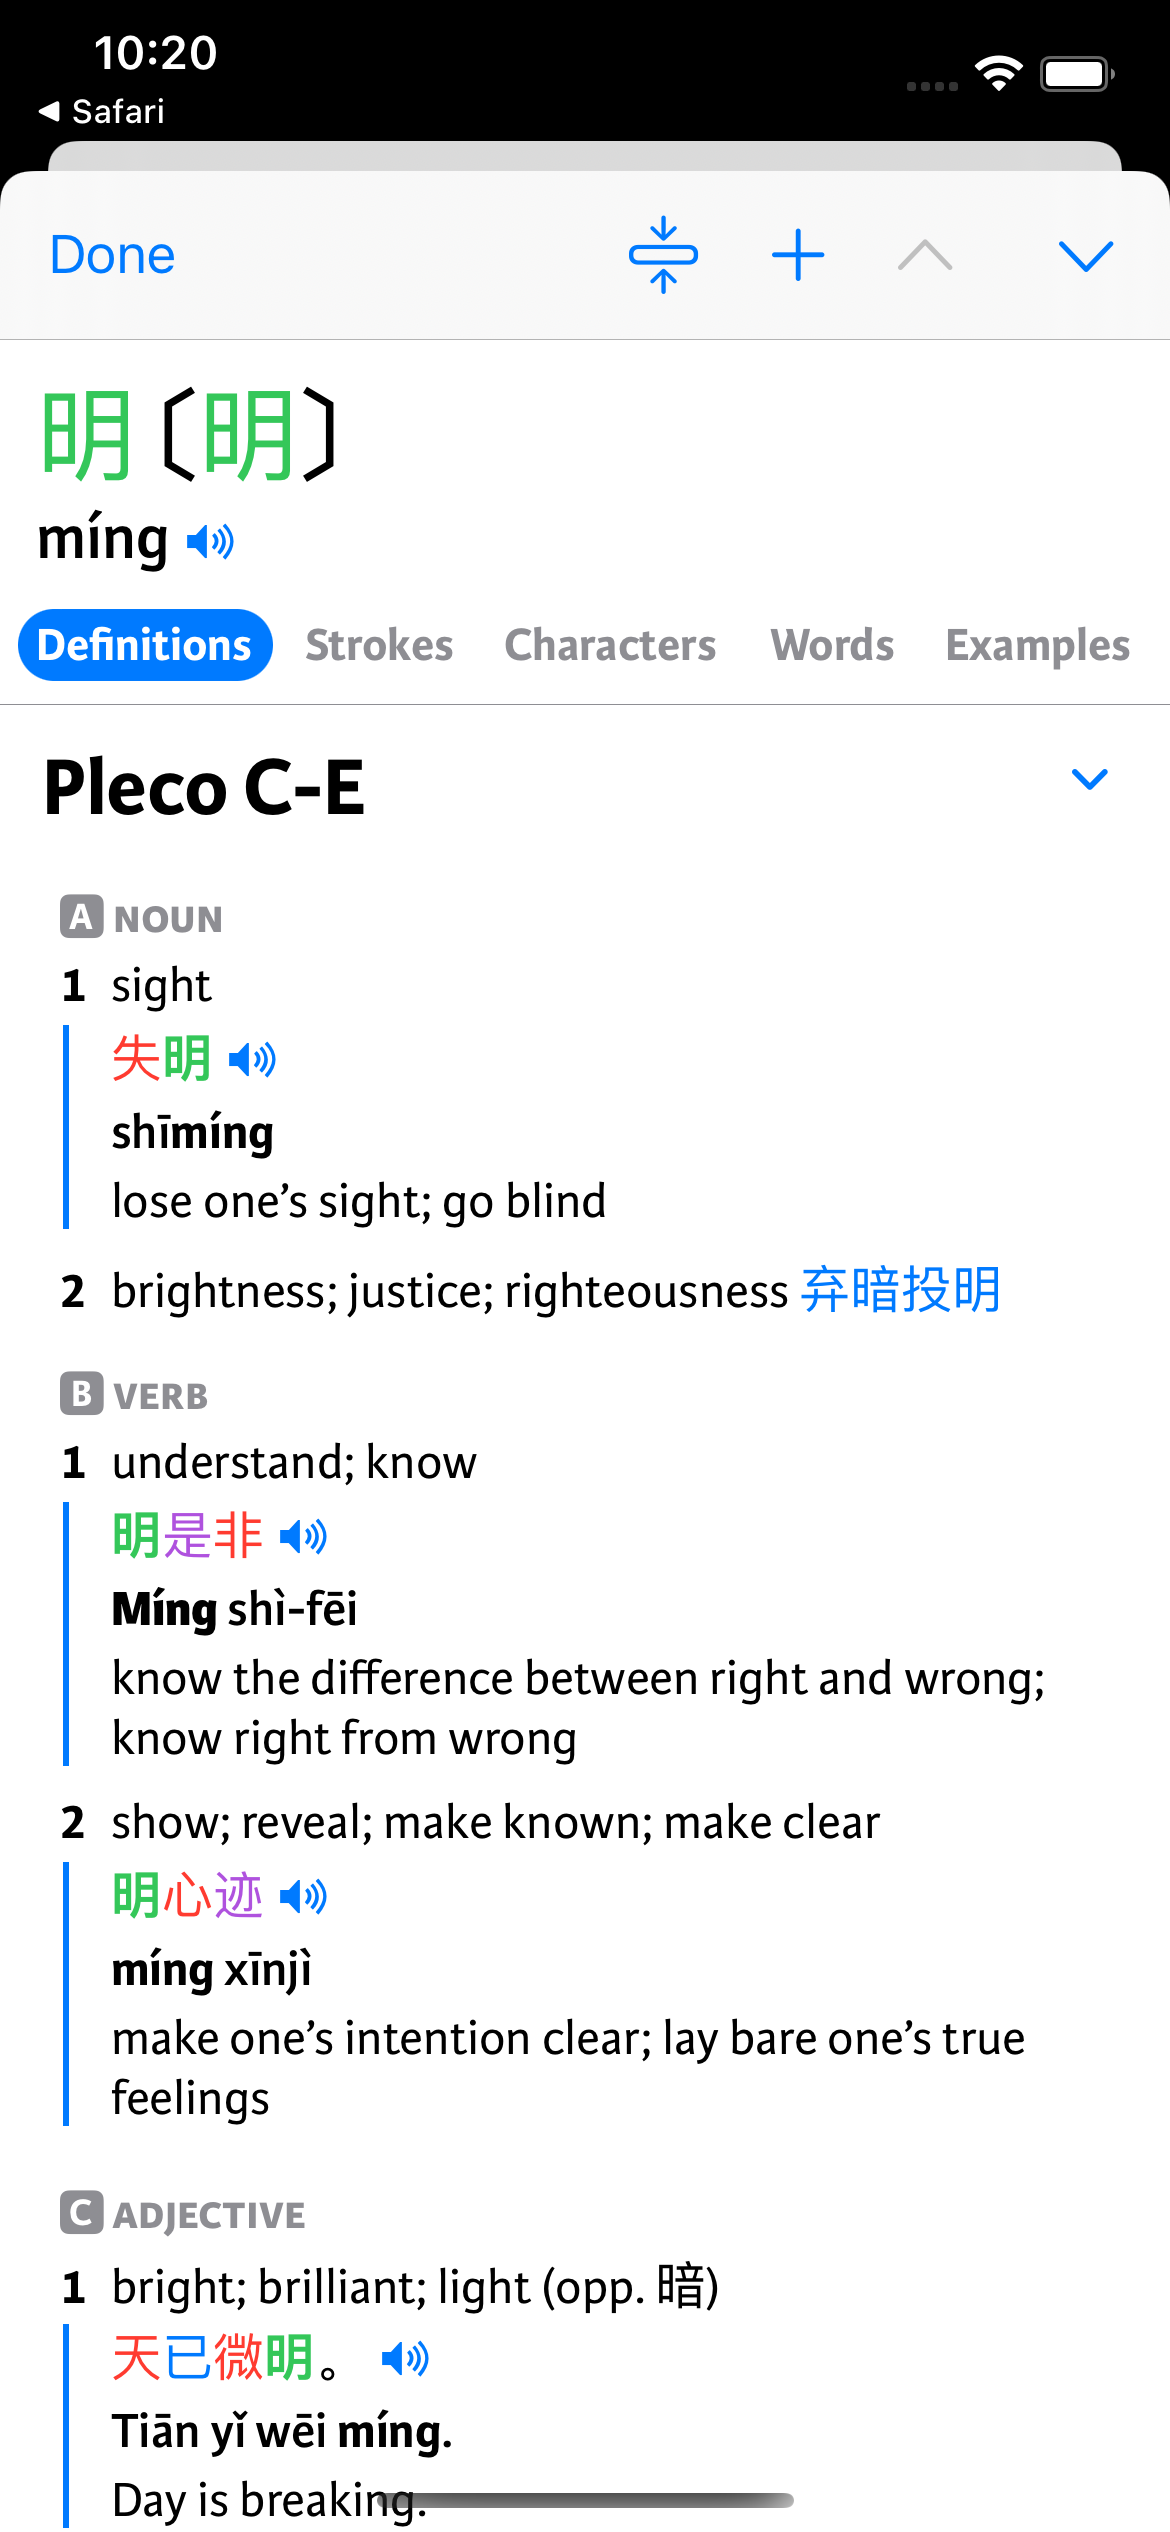This screenshot has width=1170, height=2532.
Task: Return to Safari via back link
Action: click(101, 111)
